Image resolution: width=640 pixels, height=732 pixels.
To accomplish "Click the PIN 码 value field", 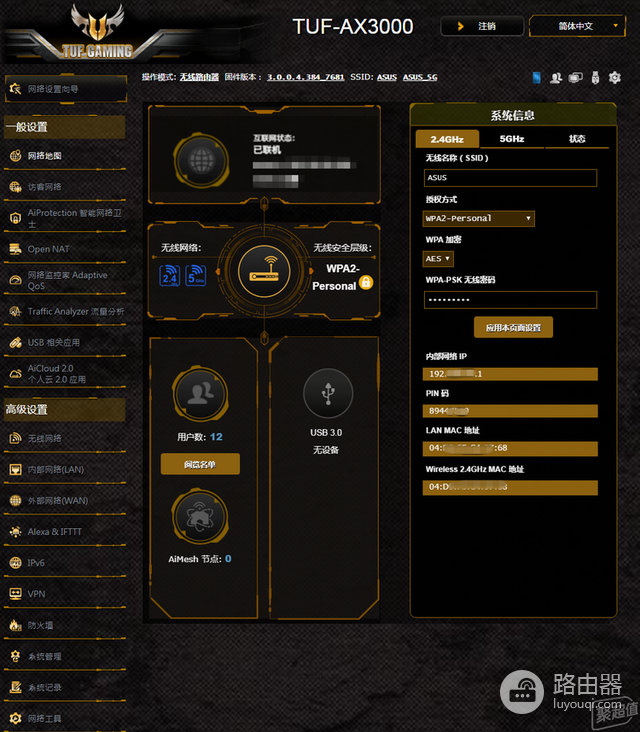I will point(510,411).
